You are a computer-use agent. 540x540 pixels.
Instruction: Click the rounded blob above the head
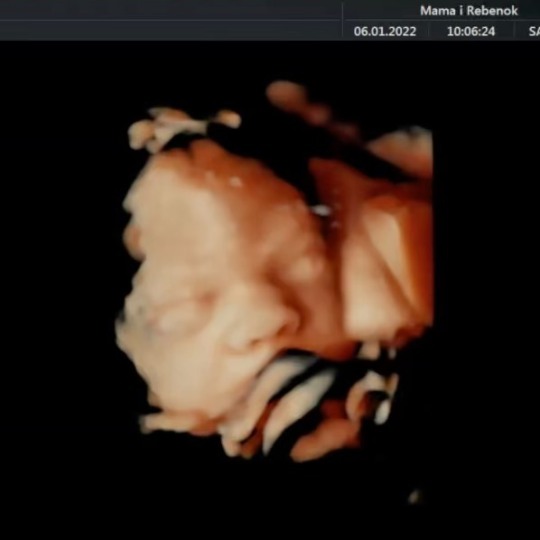(x=286, y=93)
